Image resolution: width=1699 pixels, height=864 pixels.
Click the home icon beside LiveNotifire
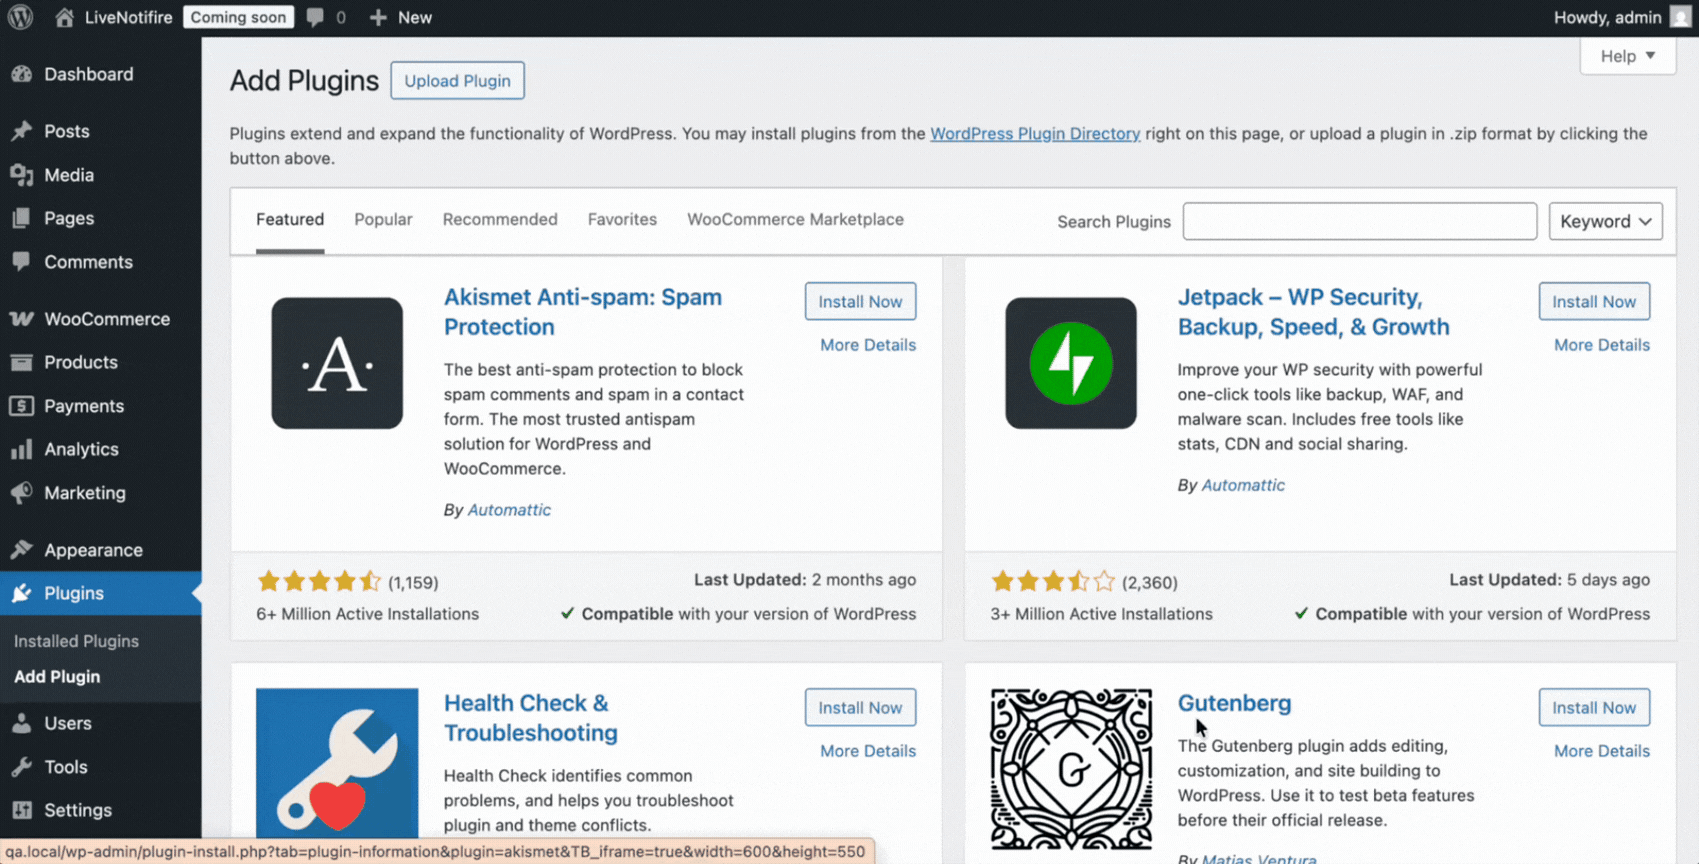(x=64, y=17)
